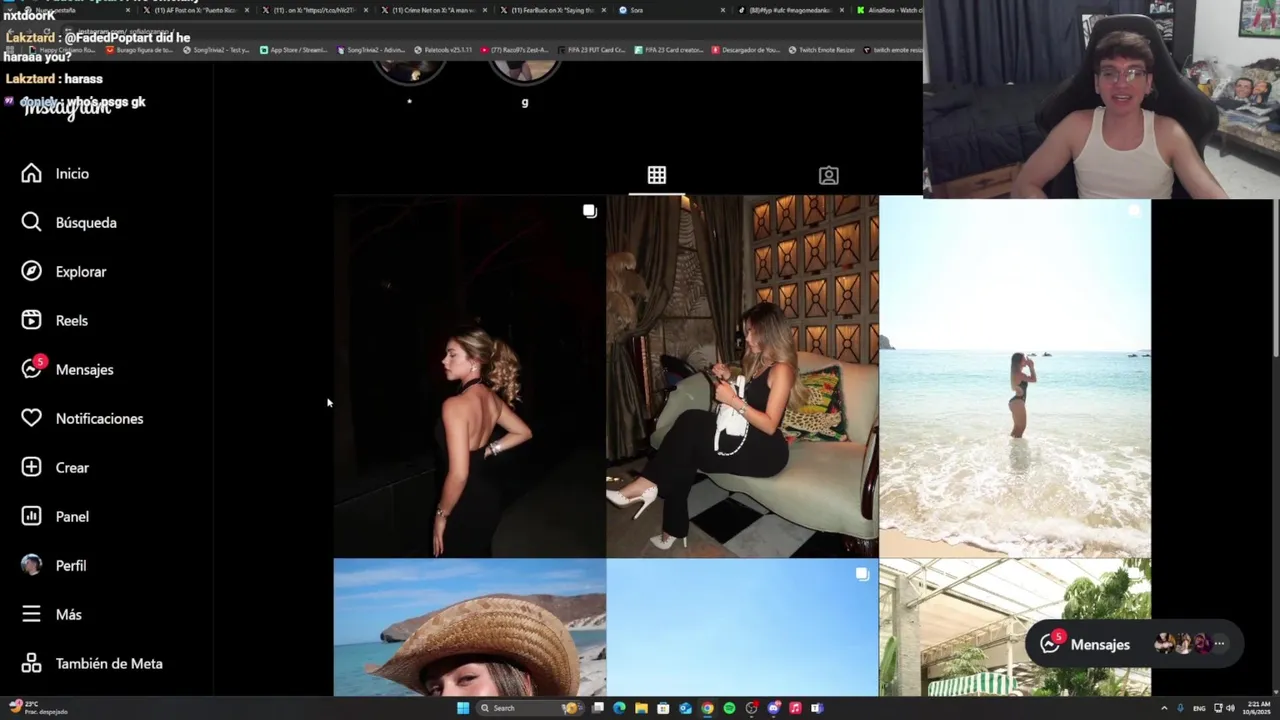1280x720 pixels.
Task: Open Microsoft Teams taskbar icon
Action: pyautogui.click(x=817, y=708)
